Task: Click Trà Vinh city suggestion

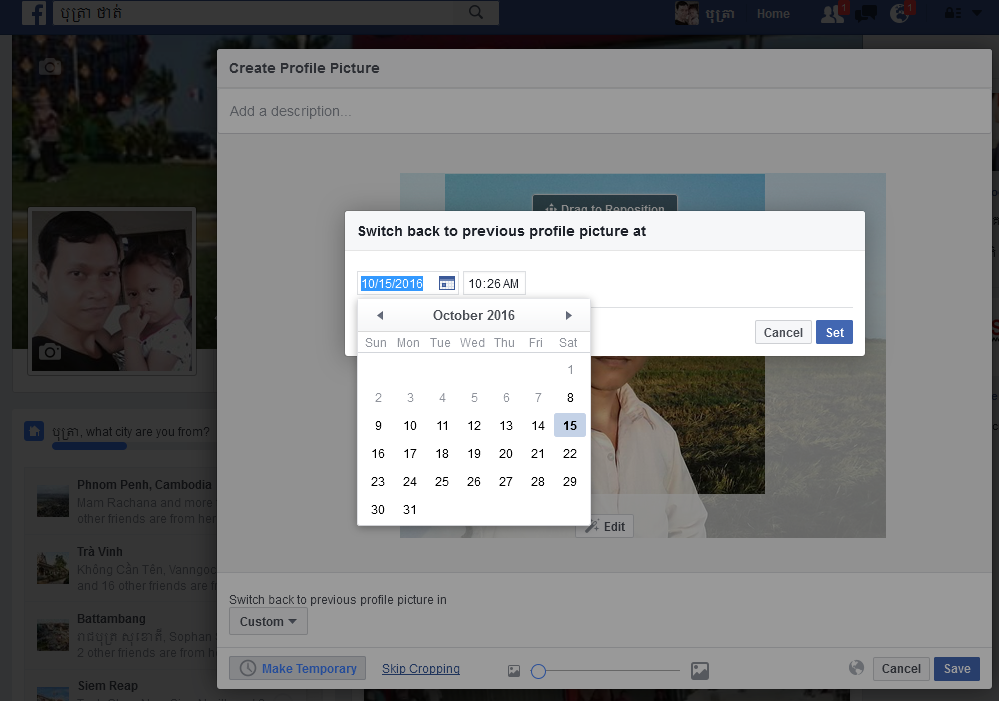Action: tap(100, 551)
